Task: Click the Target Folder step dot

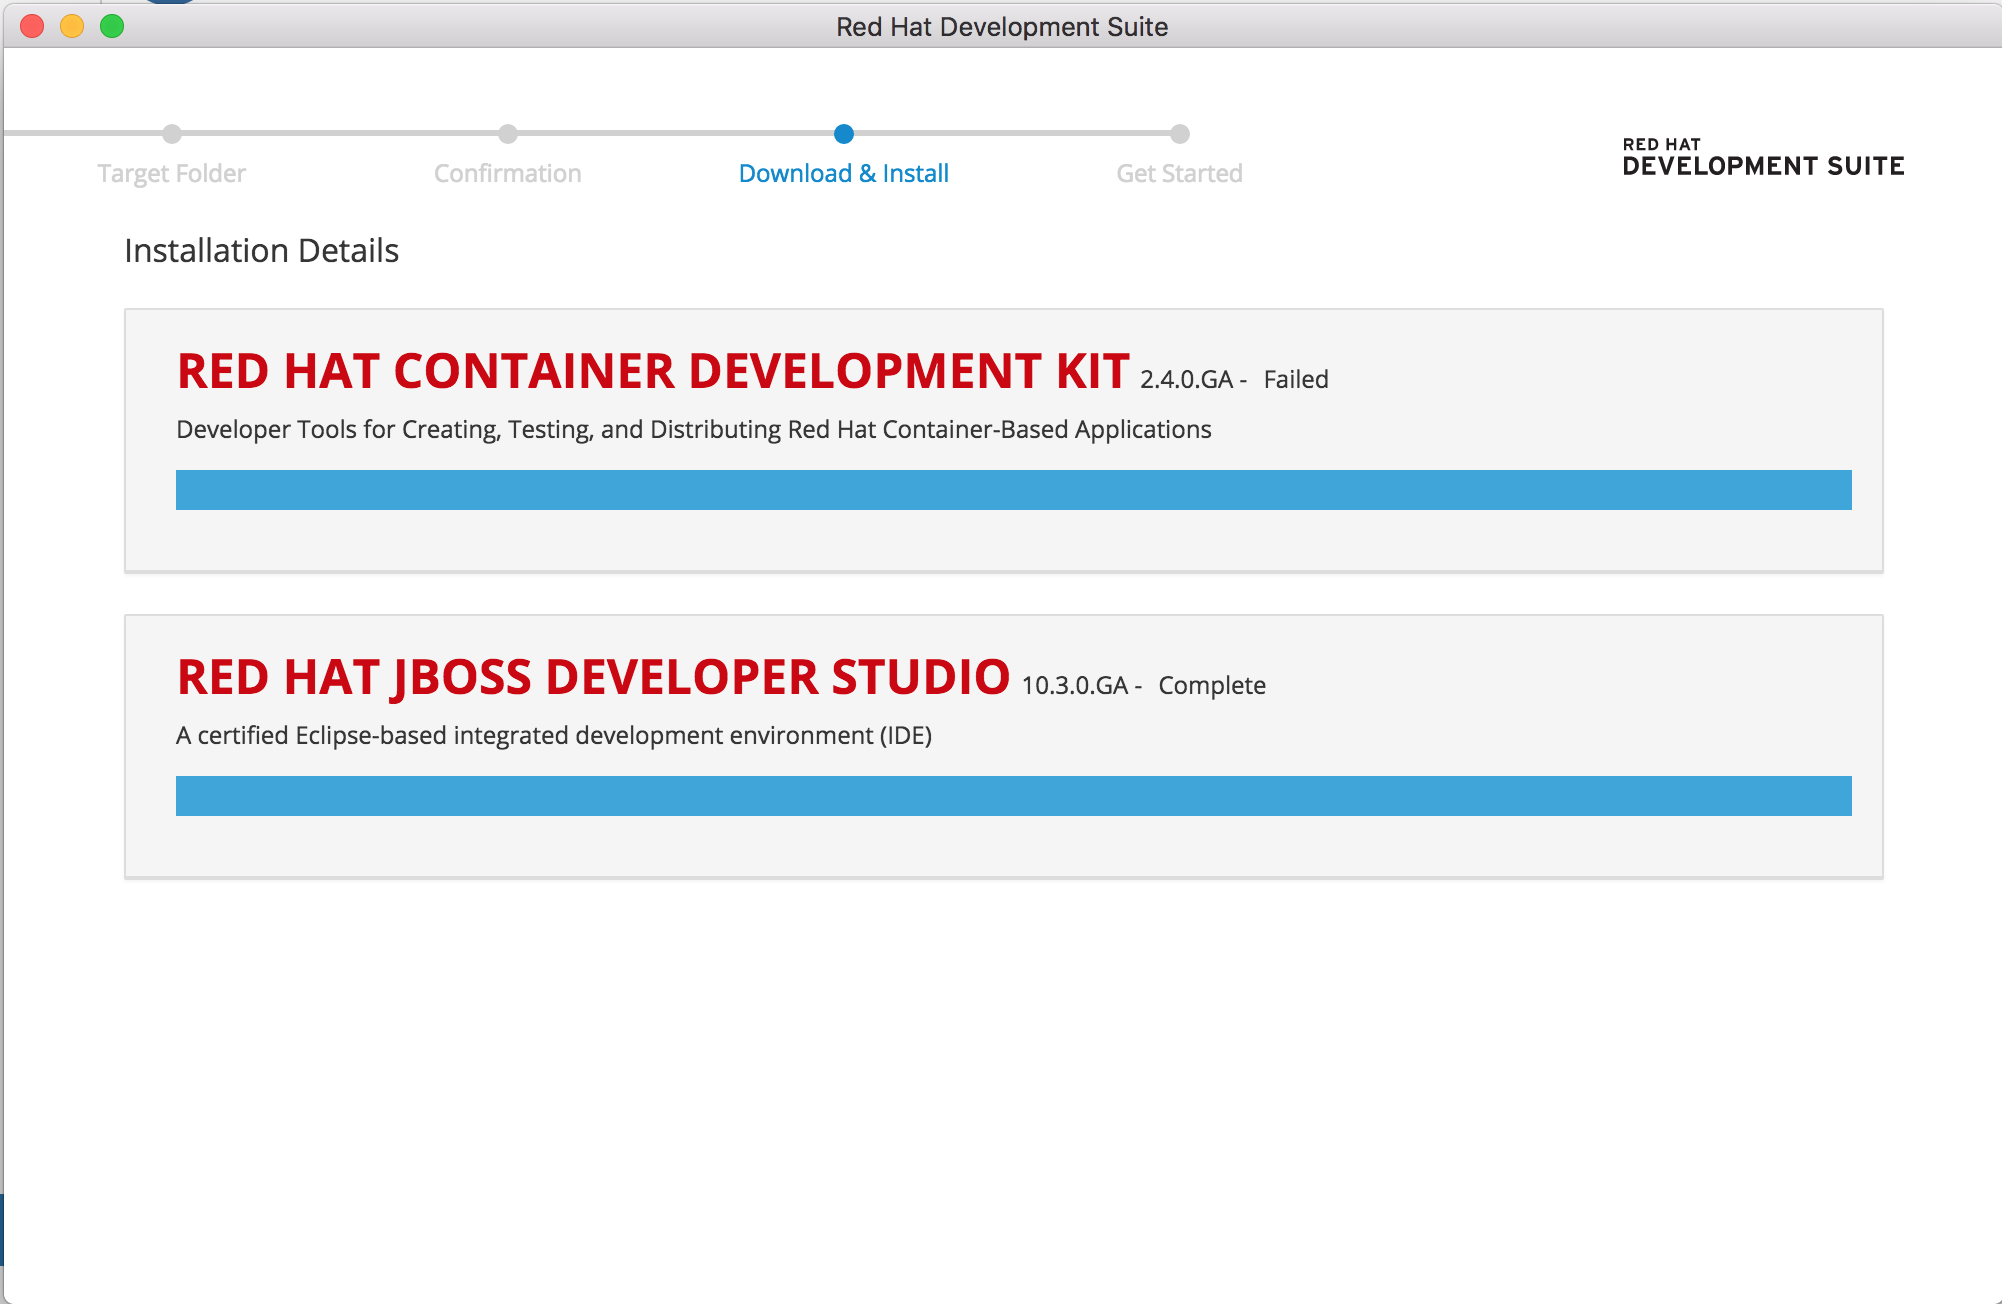Action: [172, 134]
